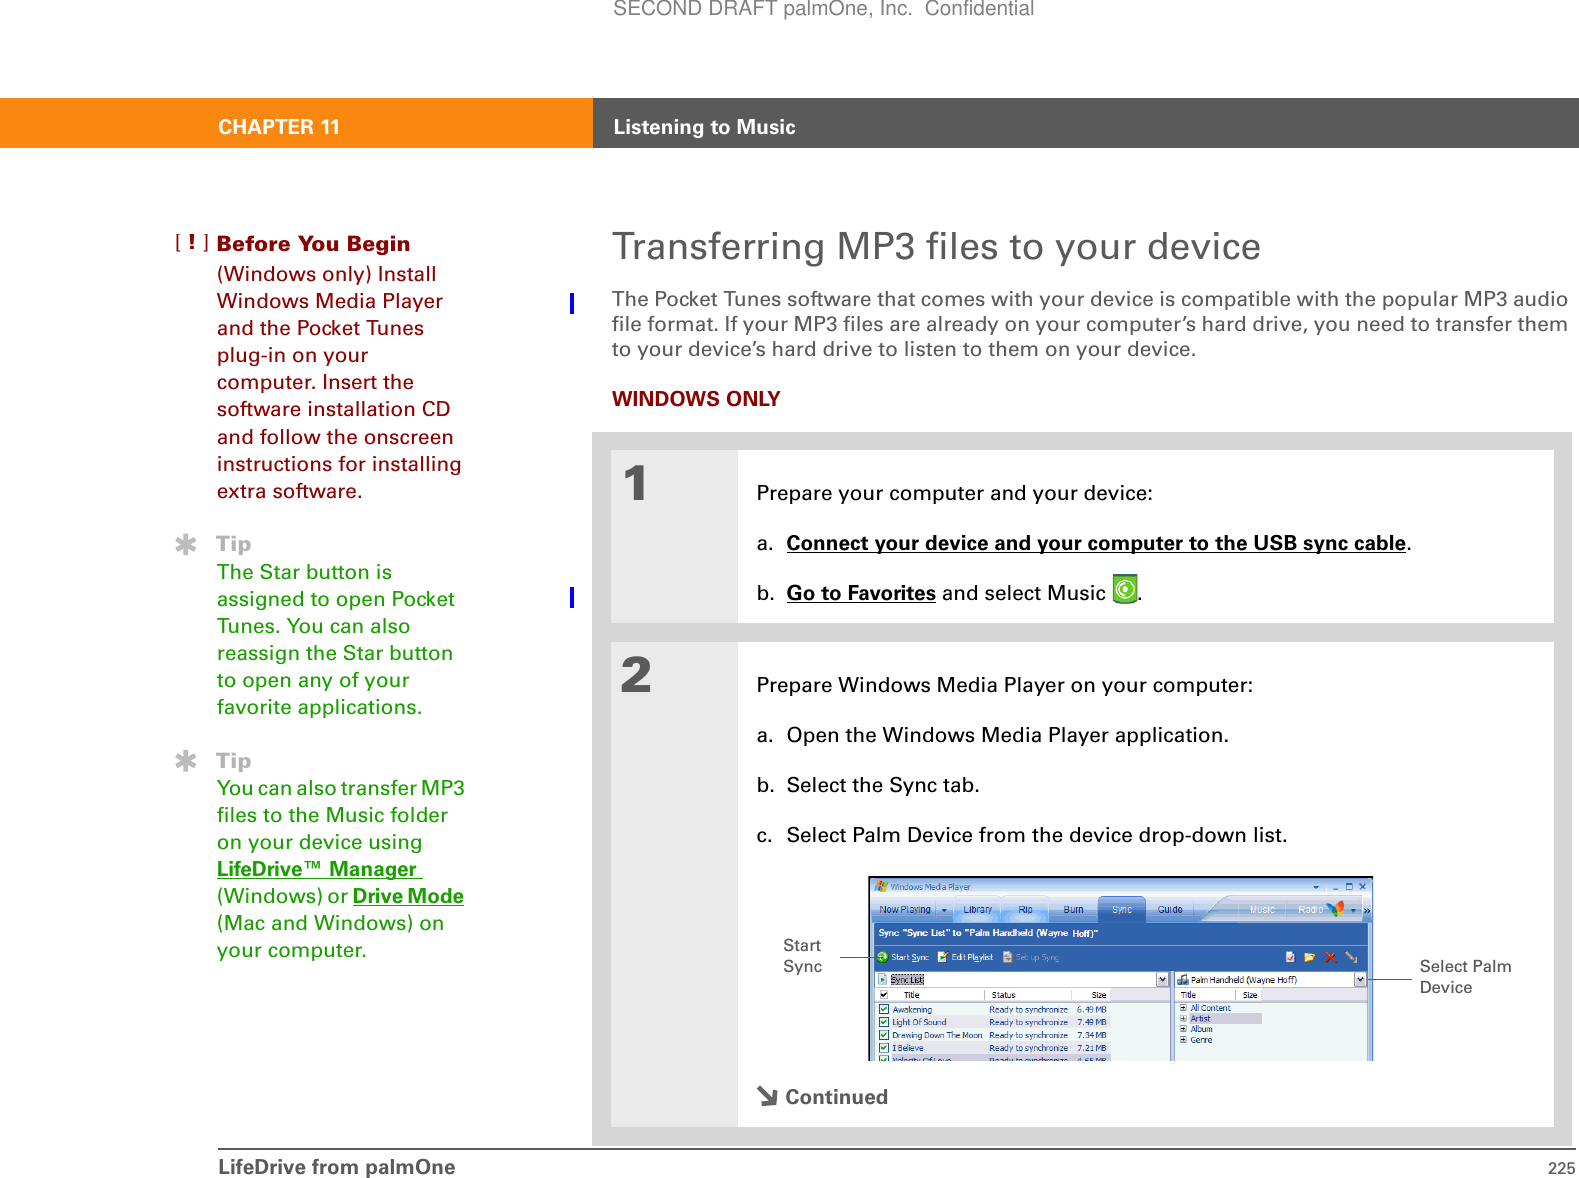Viewport: 1579px width, 1178px height.
Task: Click the Size column header in track list
Action: [1099, 995]
